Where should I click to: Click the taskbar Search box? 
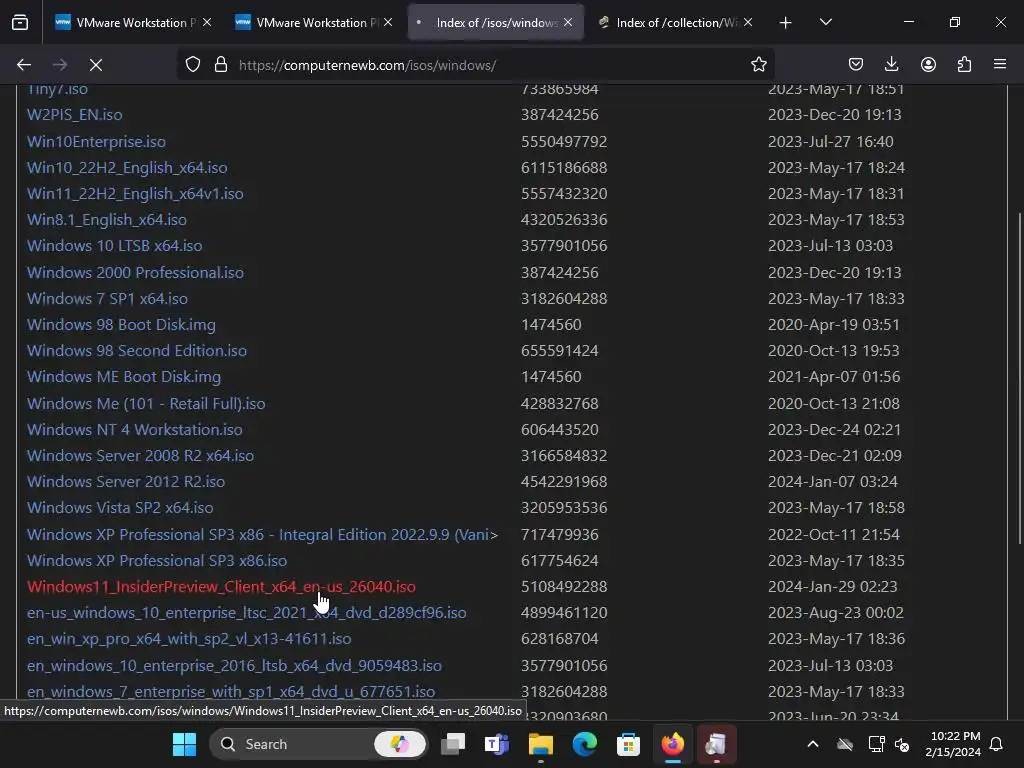point(318,744)
